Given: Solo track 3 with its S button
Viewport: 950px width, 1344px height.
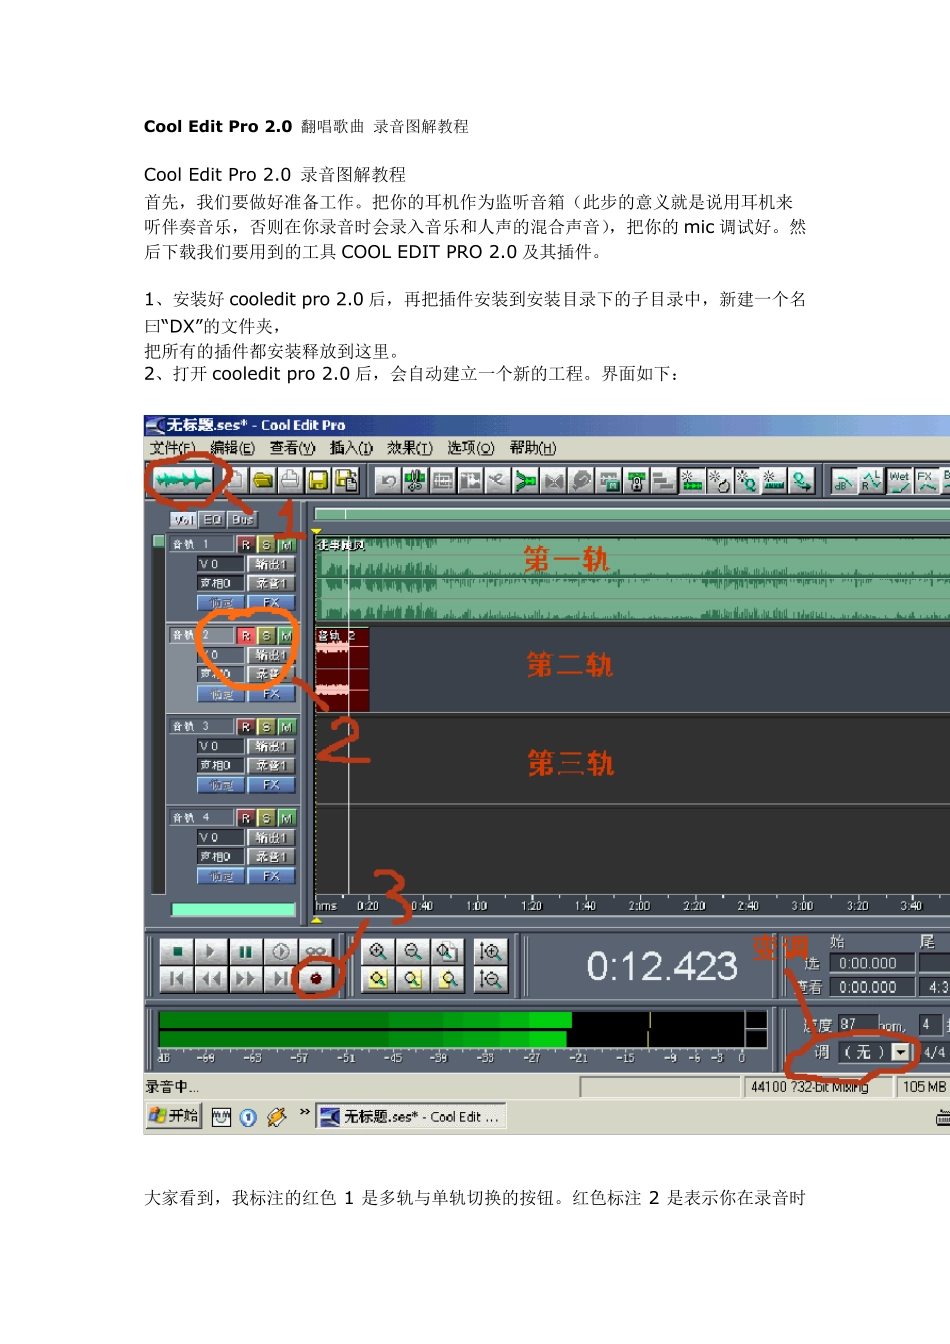Looking at the screenshot, I should (x=266, y=727).
